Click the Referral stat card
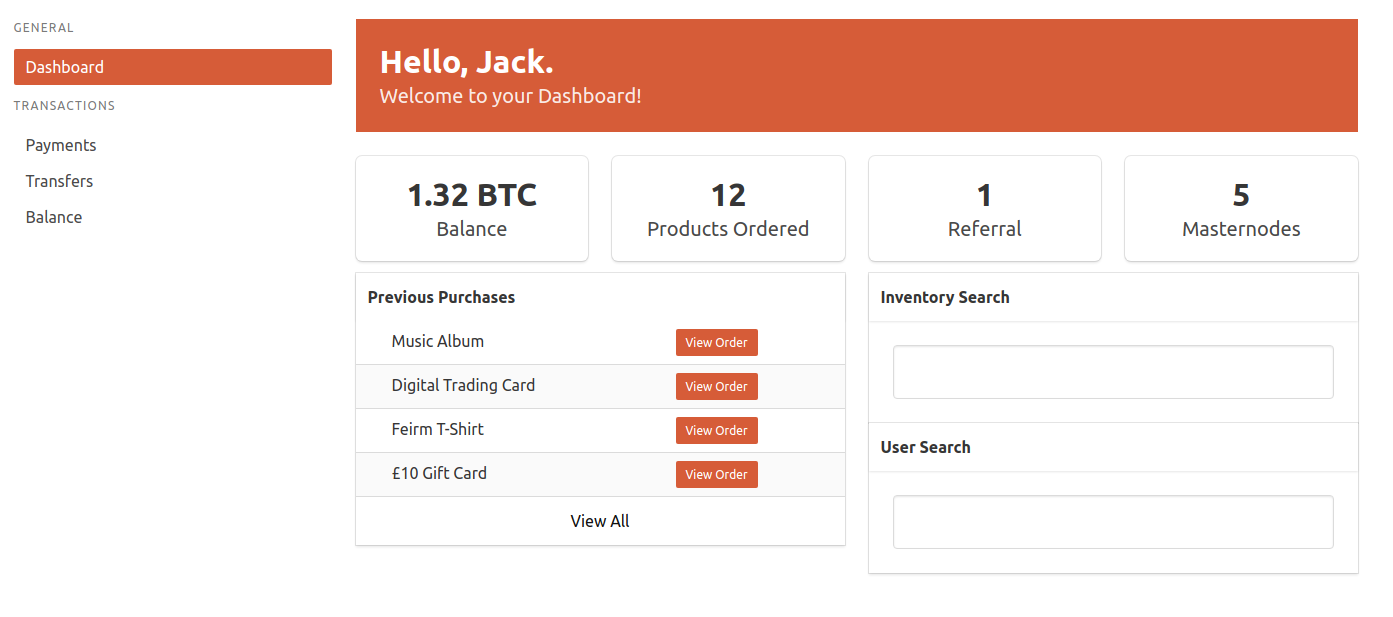 click(x=985, y=208)
